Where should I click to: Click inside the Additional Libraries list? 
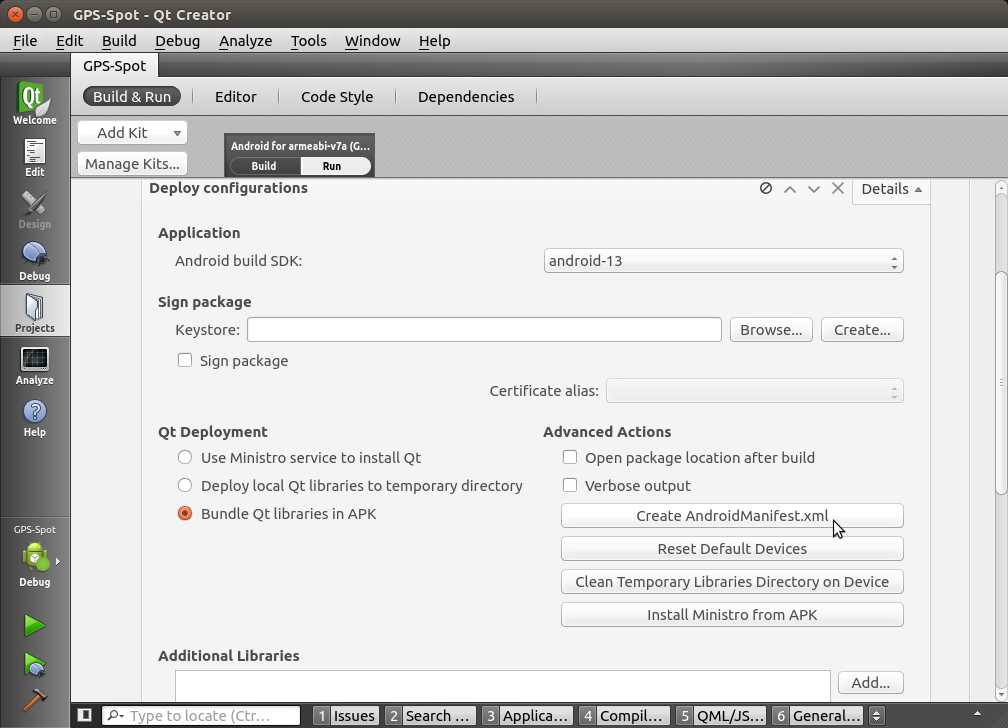click(x=503, y=686)
